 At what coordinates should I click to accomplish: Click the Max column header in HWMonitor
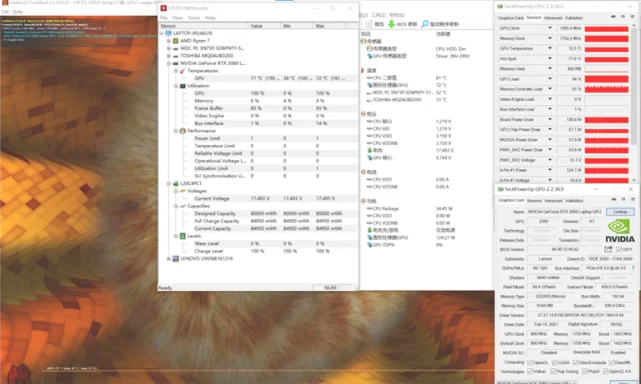point(329,26)
